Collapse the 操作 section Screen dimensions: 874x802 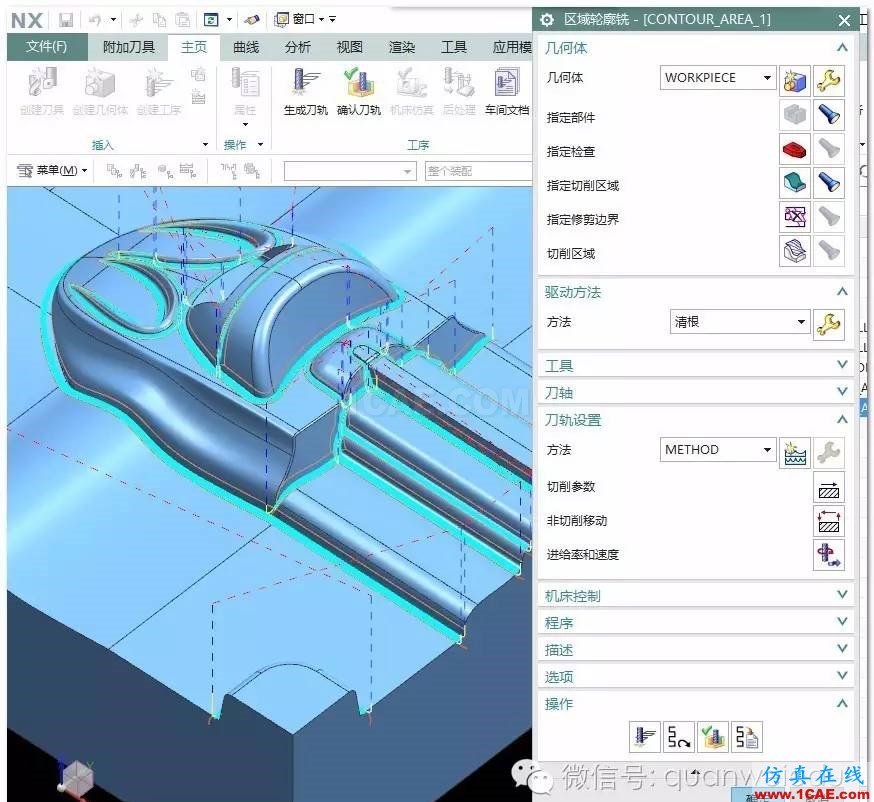(842, 703)
